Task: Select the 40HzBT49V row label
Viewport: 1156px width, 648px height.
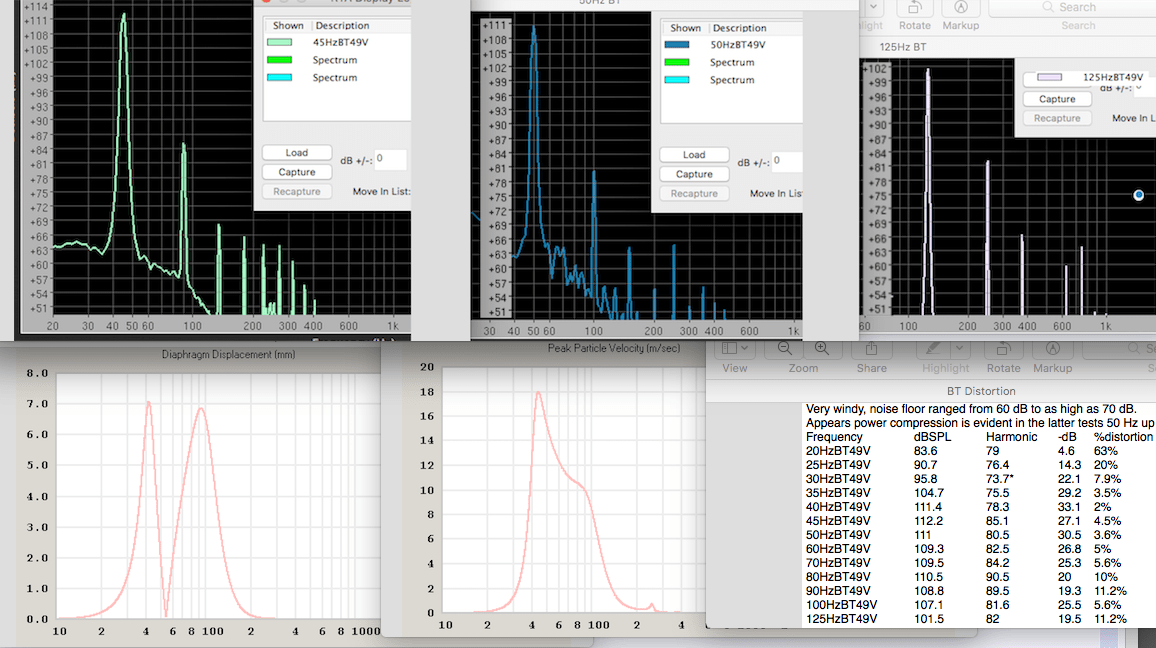Action: 838,507
